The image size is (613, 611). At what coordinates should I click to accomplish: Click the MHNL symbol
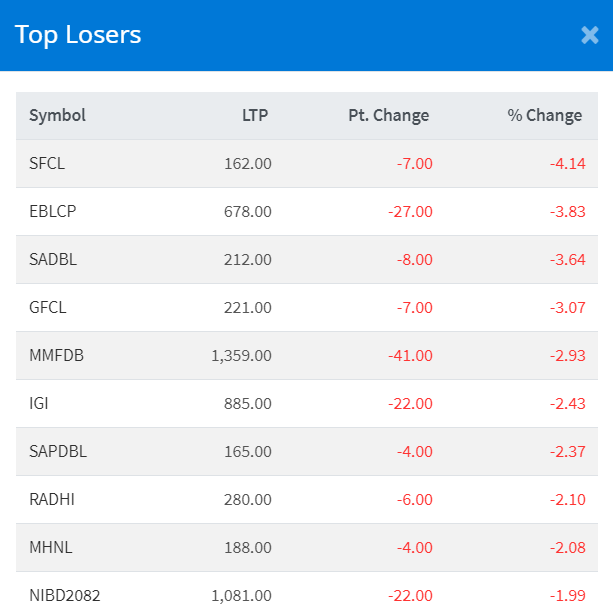click(50, 547)
